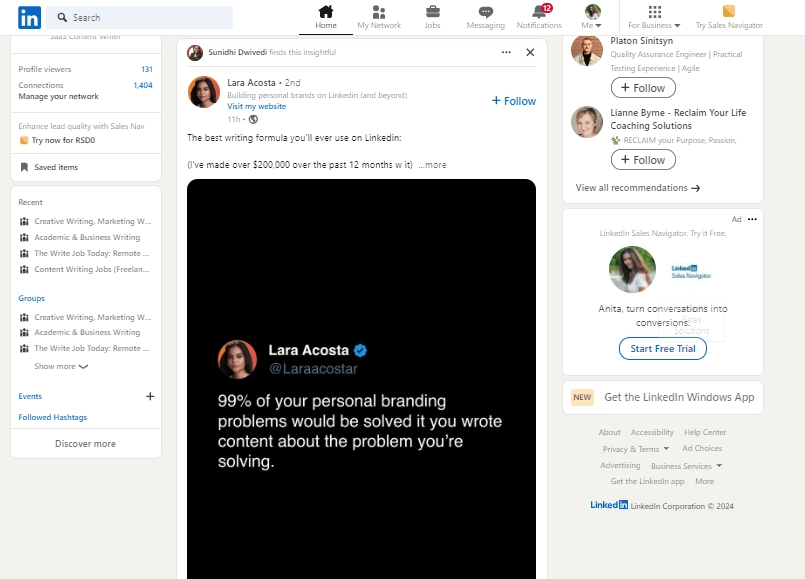Open the Events link
The height and width of the screenshot is (579, 805).
30,396
